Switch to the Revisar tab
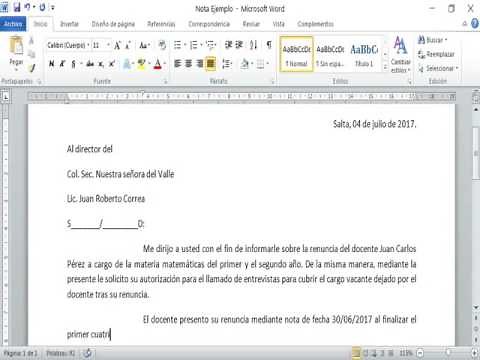 251,24
